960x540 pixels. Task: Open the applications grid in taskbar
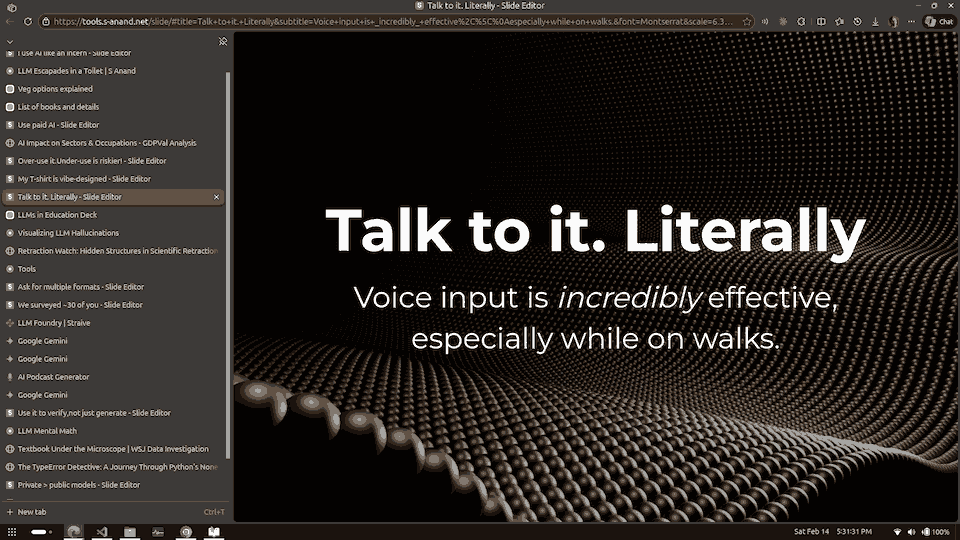[12, 532]
